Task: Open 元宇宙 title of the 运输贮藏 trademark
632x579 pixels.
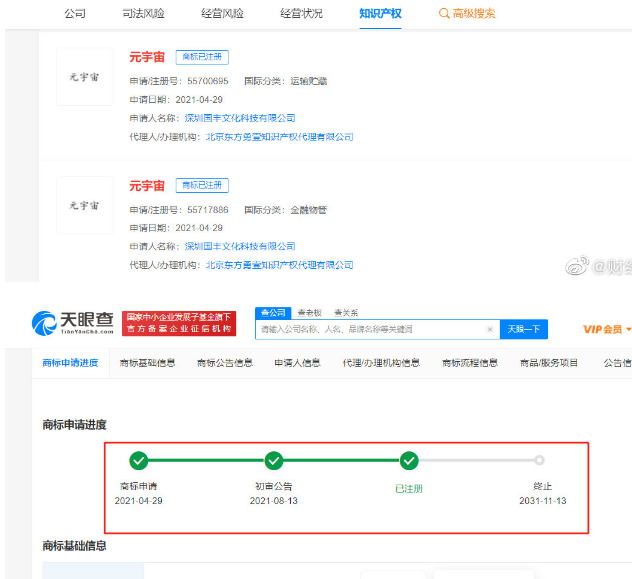Action: (147, 57)
